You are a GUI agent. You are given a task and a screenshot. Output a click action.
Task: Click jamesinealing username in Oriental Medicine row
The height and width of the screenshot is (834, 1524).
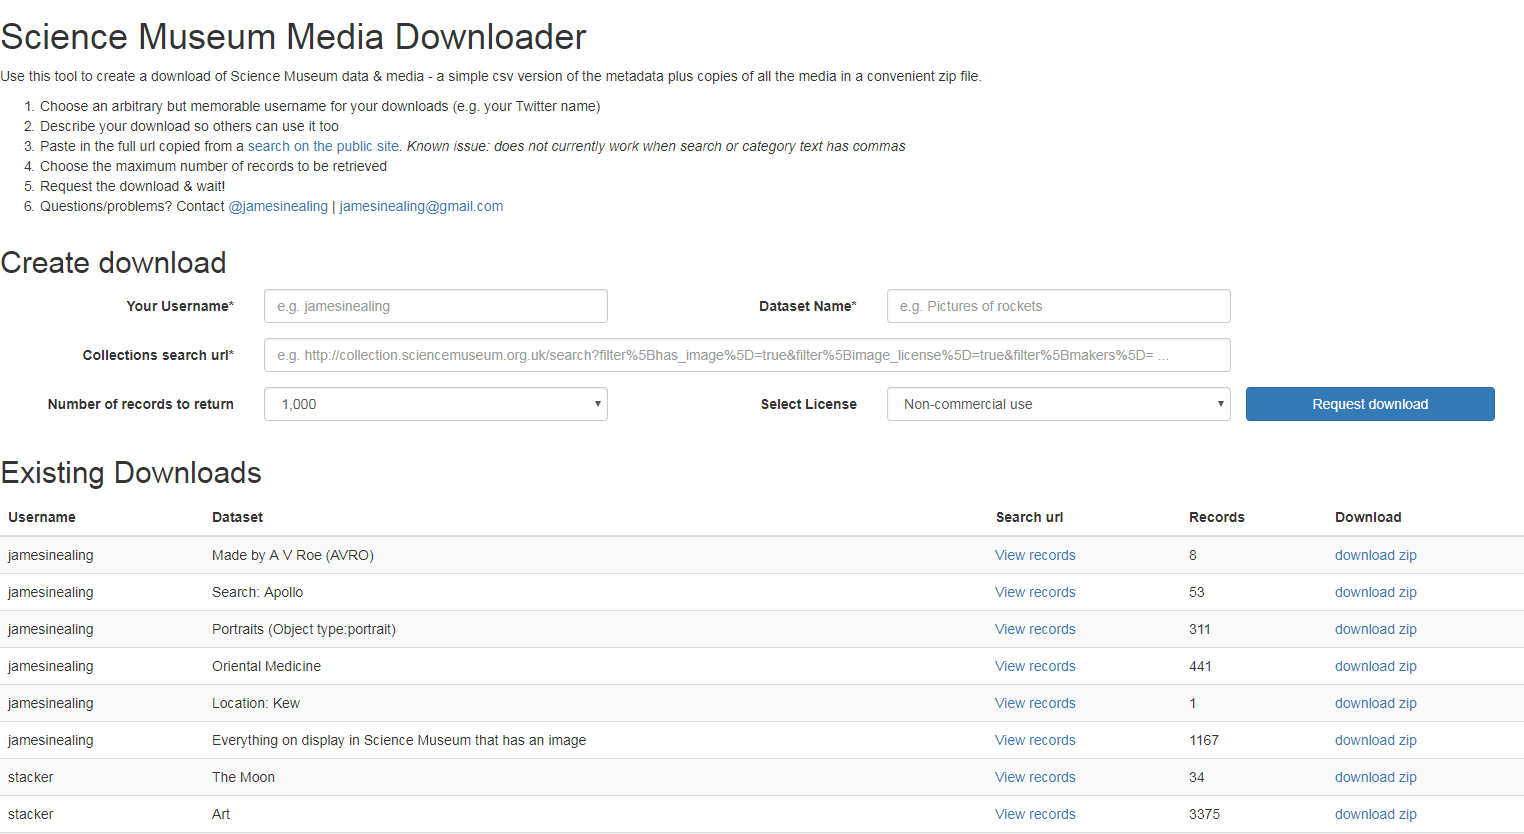[51, 666]
